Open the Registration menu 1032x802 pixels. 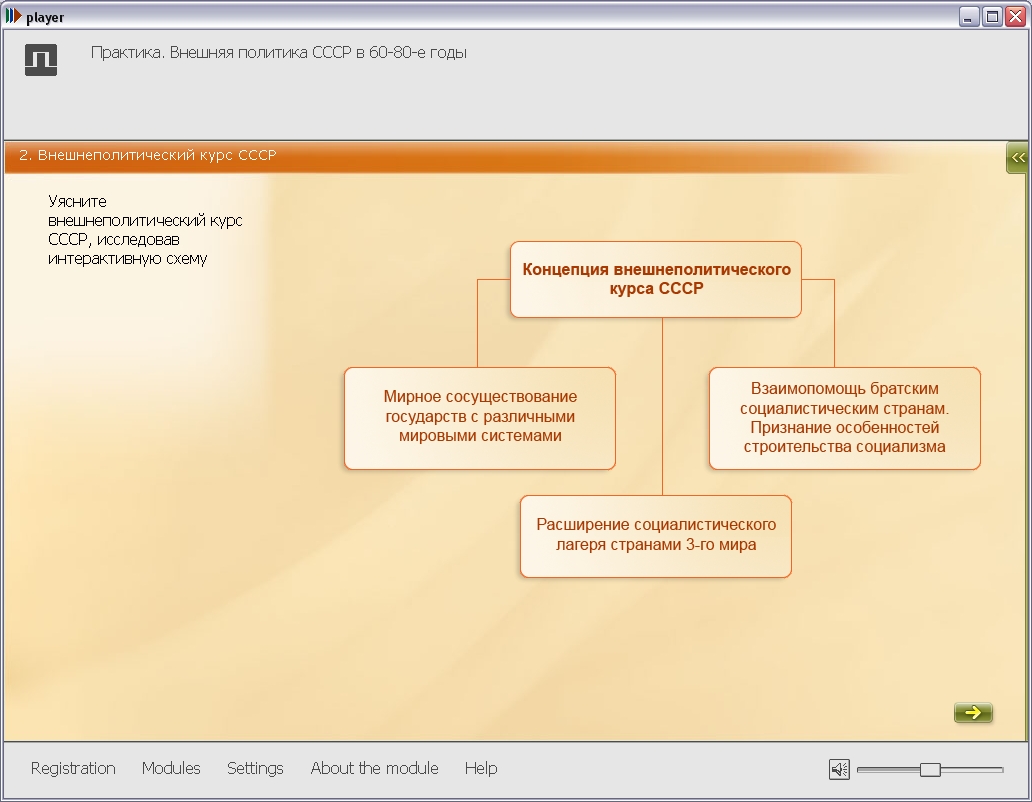coord(73,768)
